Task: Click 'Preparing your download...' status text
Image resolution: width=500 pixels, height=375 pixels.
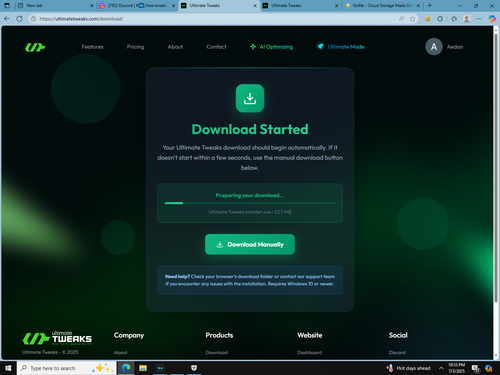Action: click(250, 195)
